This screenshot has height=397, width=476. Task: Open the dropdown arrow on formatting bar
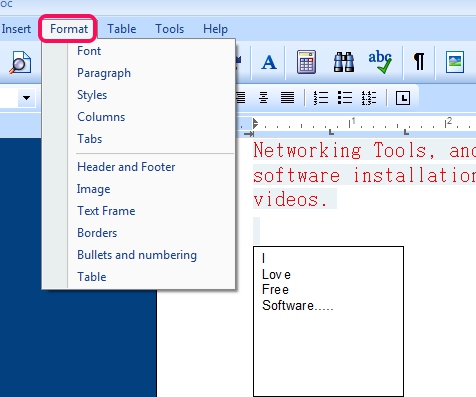point(26,98)
